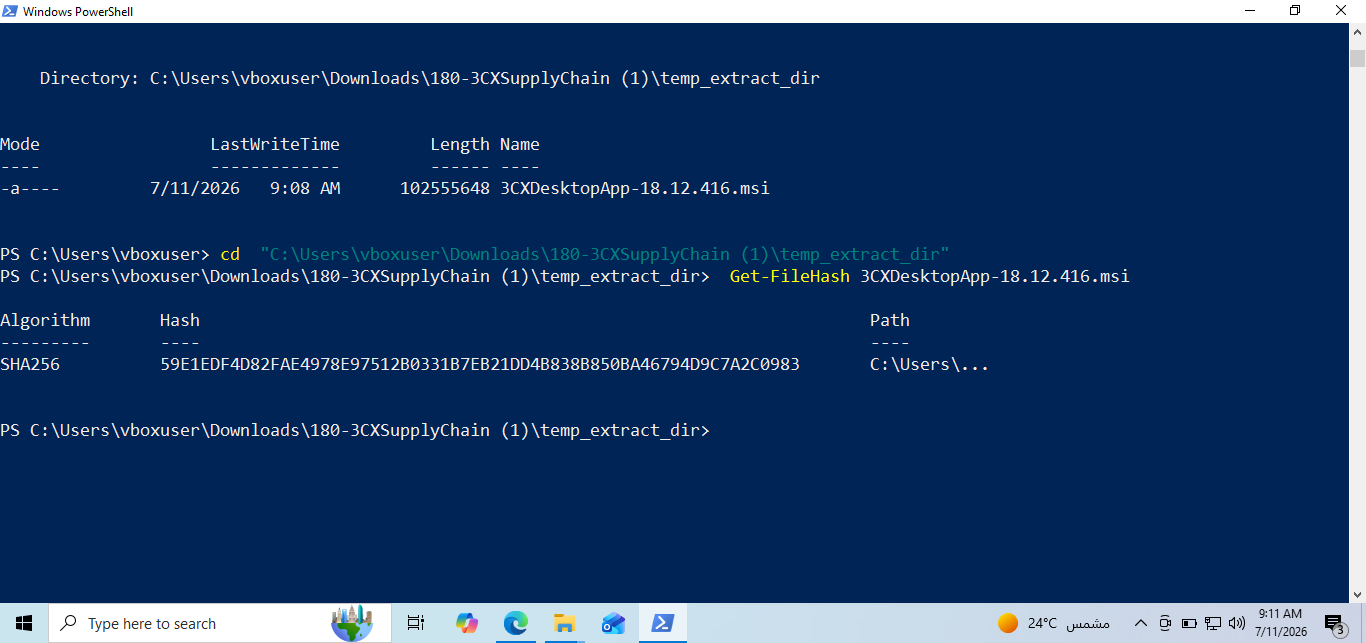Select the PowerShell taskbar icon
This screenshot has height=643, width=1366.
pos(662,623)
